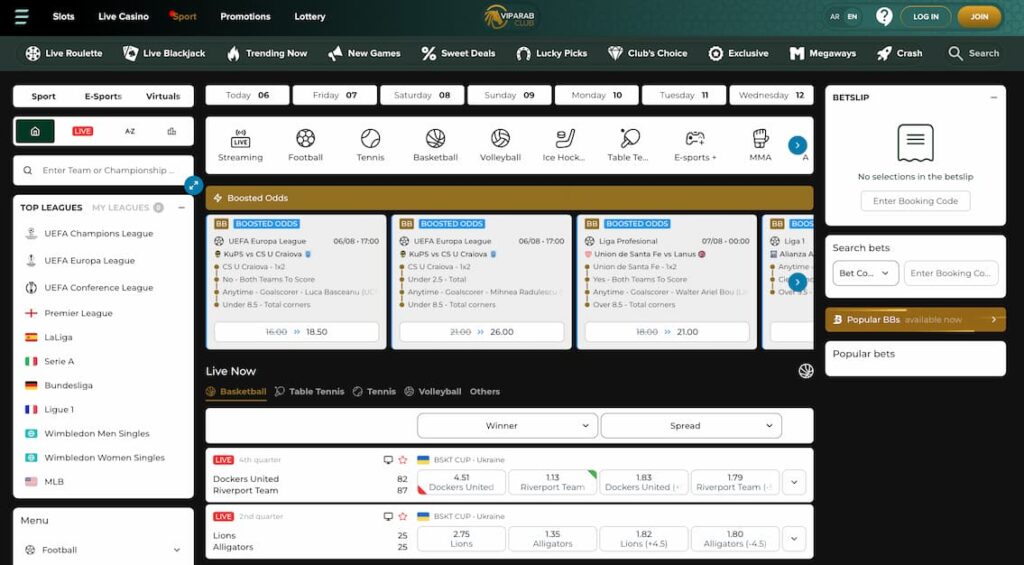This screenshot has height=565, width=1024.
Task: Collapse the Betslip panel
Action: 994,97
